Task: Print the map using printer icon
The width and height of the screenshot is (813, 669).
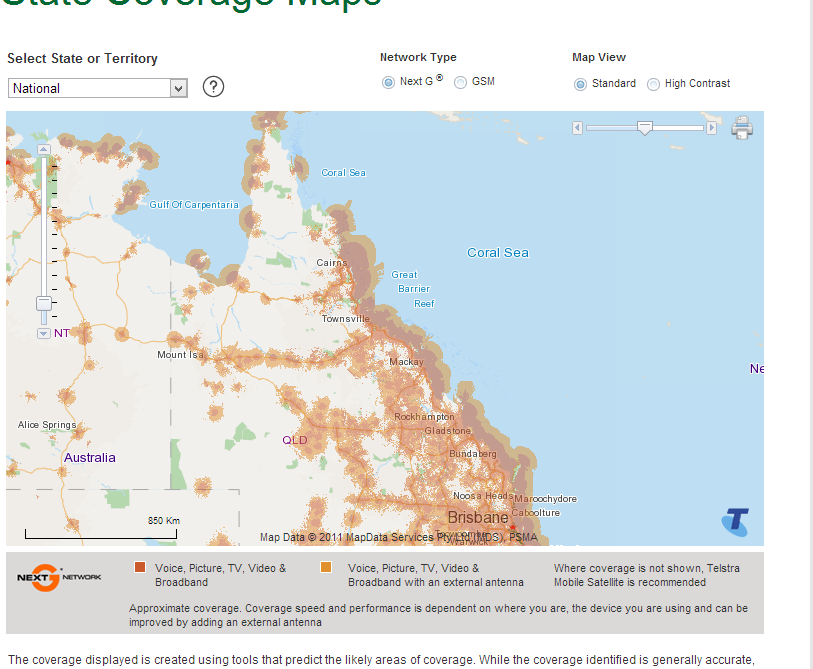Action: click(x=742, y=128)
